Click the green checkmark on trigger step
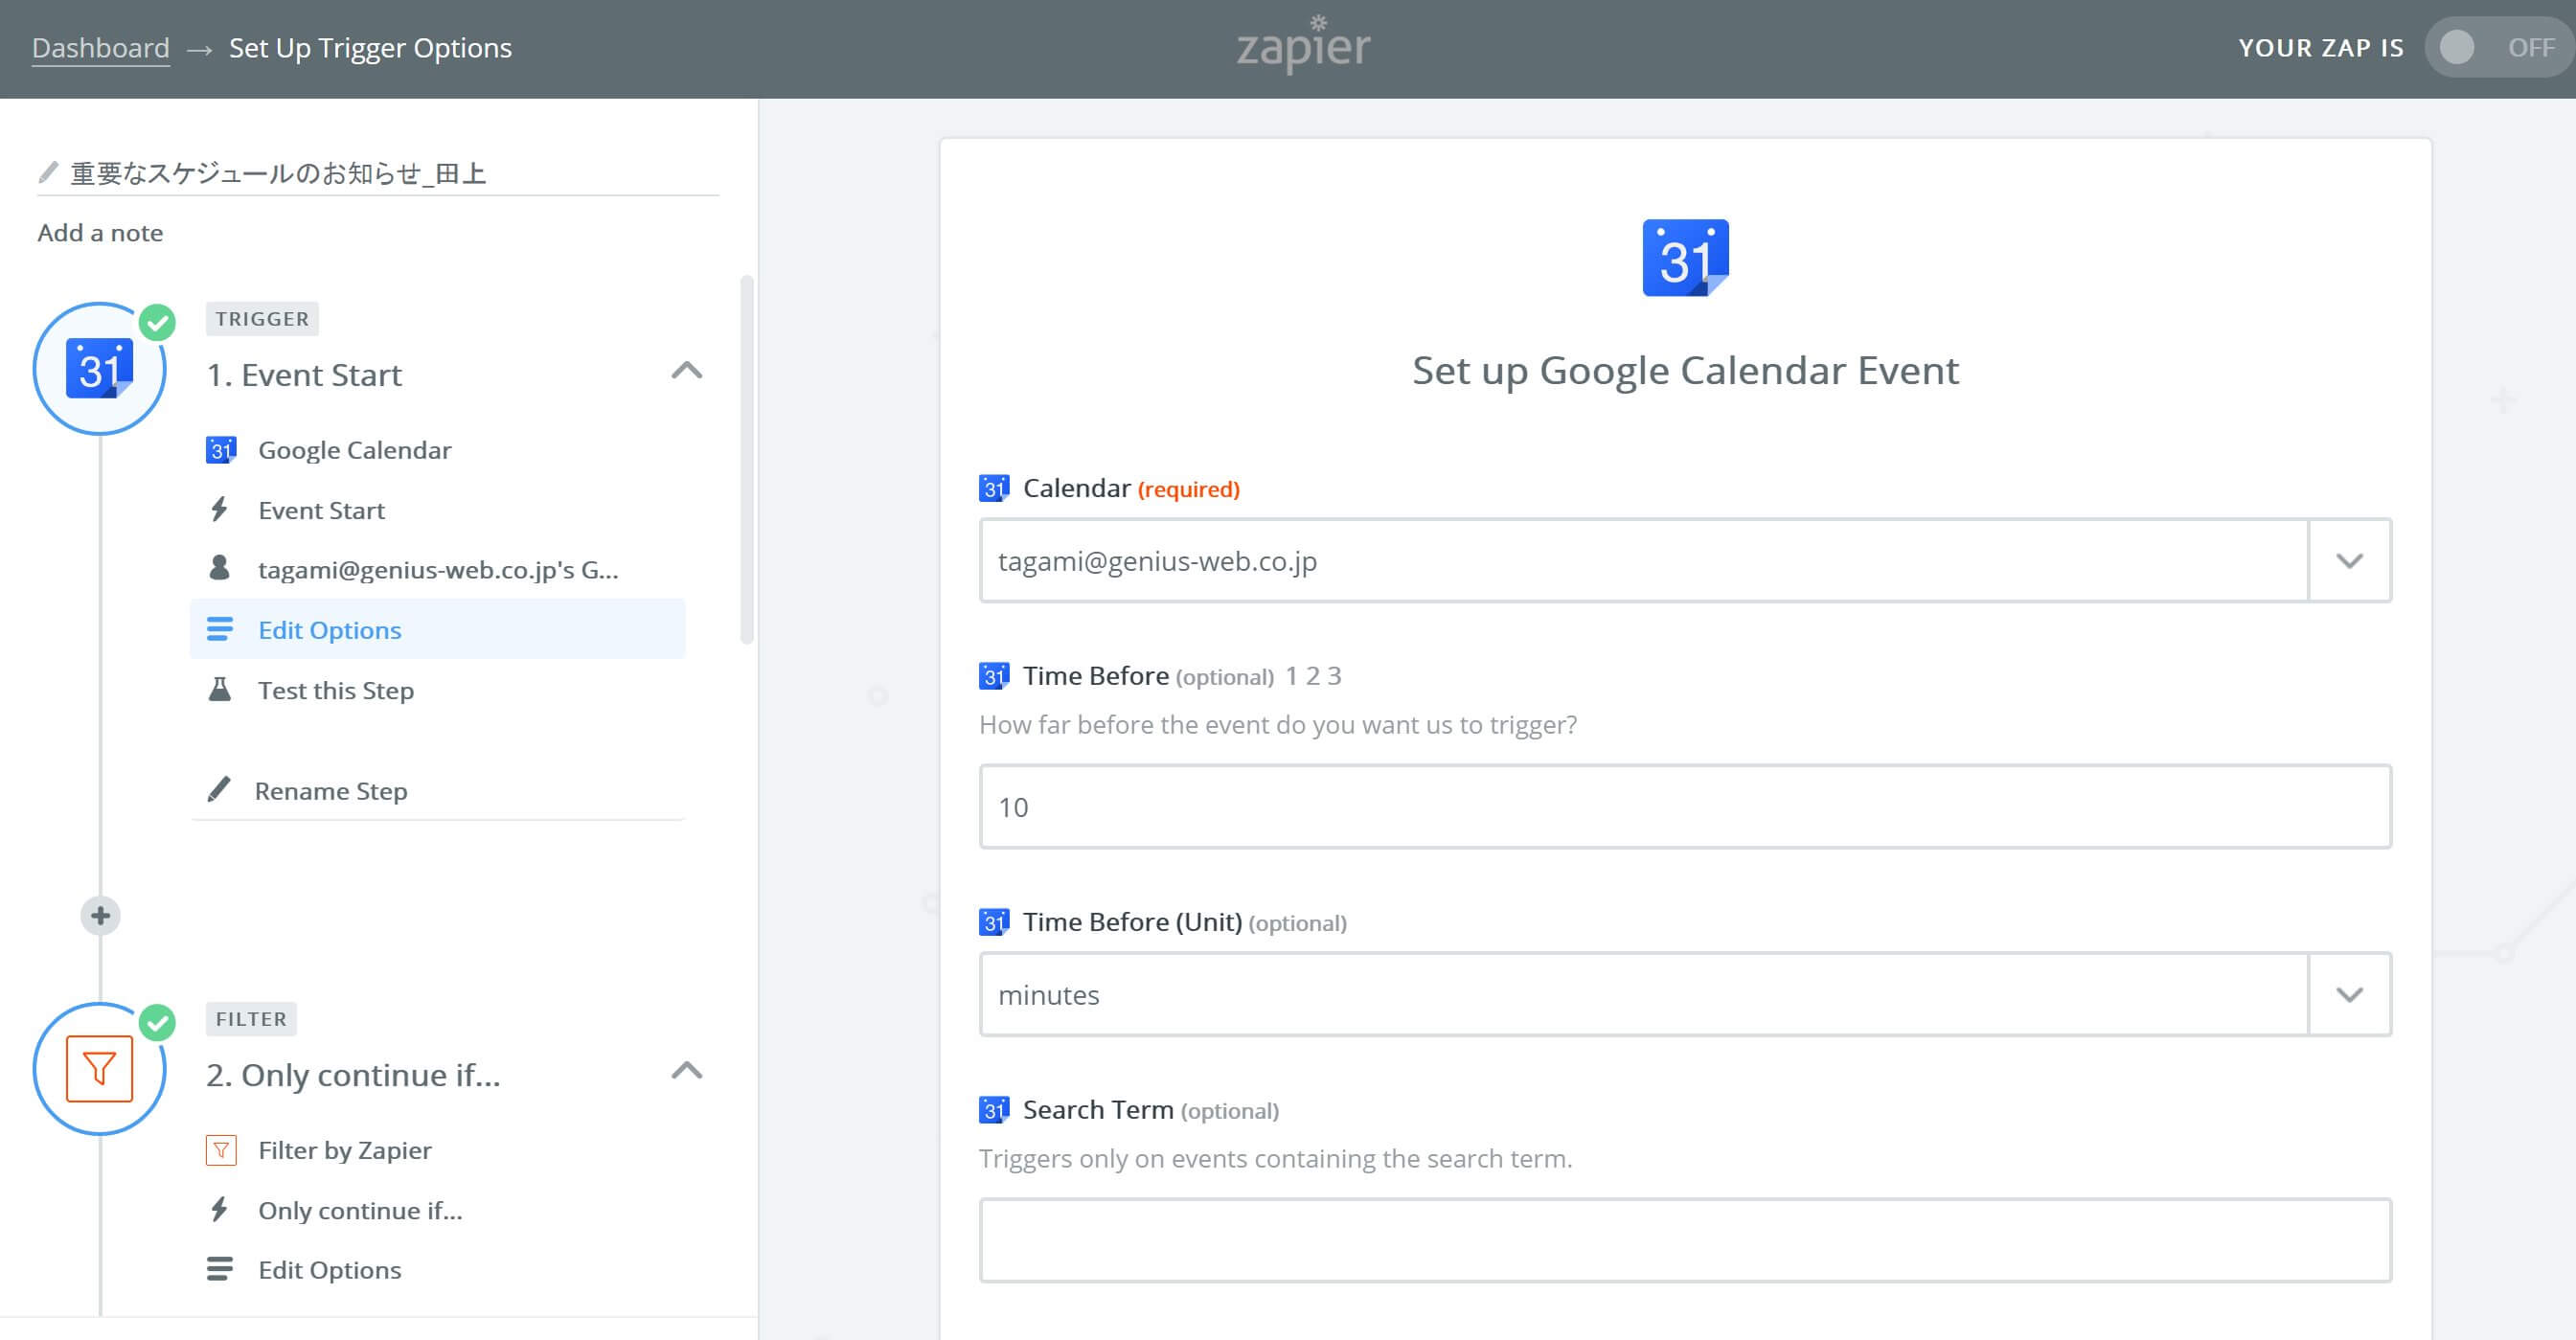 [157, 322]
